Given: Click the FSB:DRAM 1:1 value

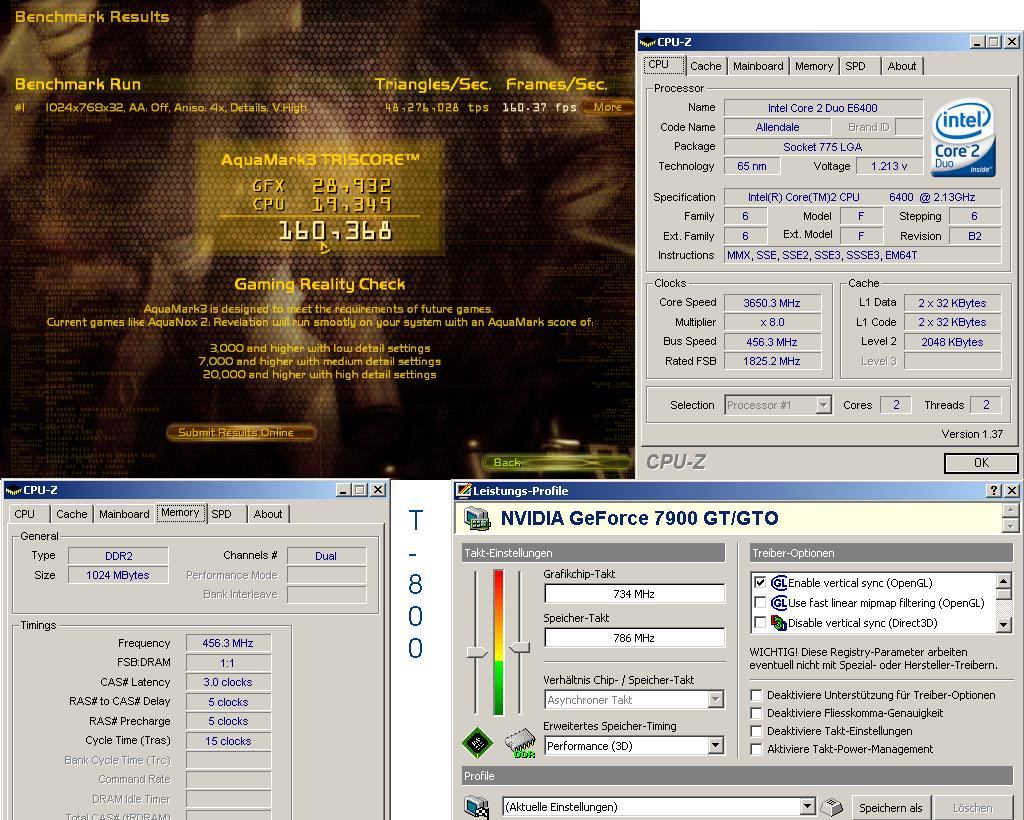Looking at the screenshot, I should tap(228, 663).
